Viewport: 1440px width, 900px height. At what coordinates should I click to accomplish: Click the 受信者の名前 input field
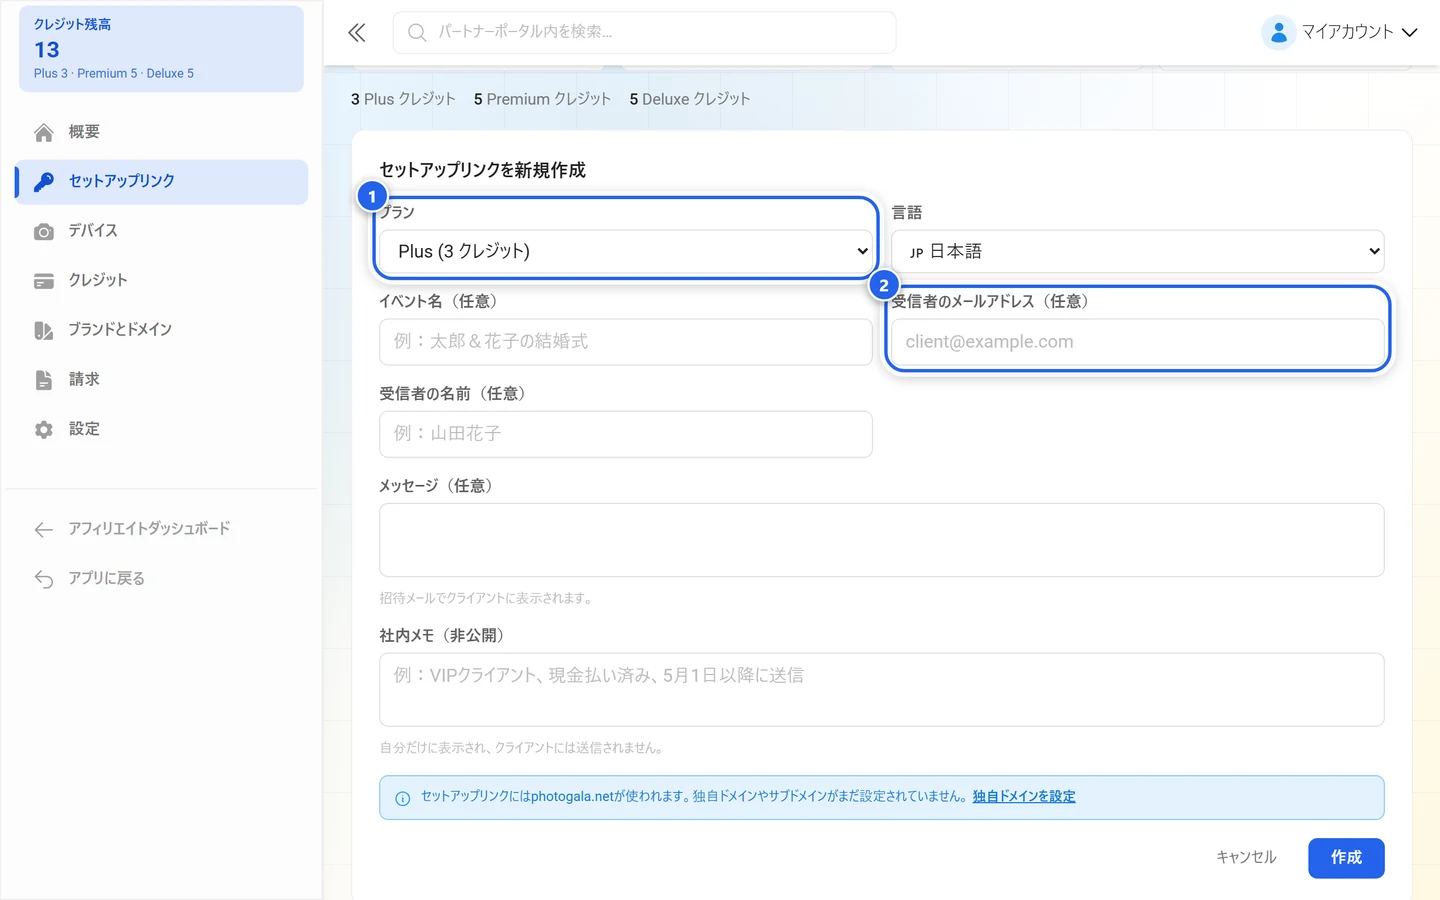pos(626,434)
